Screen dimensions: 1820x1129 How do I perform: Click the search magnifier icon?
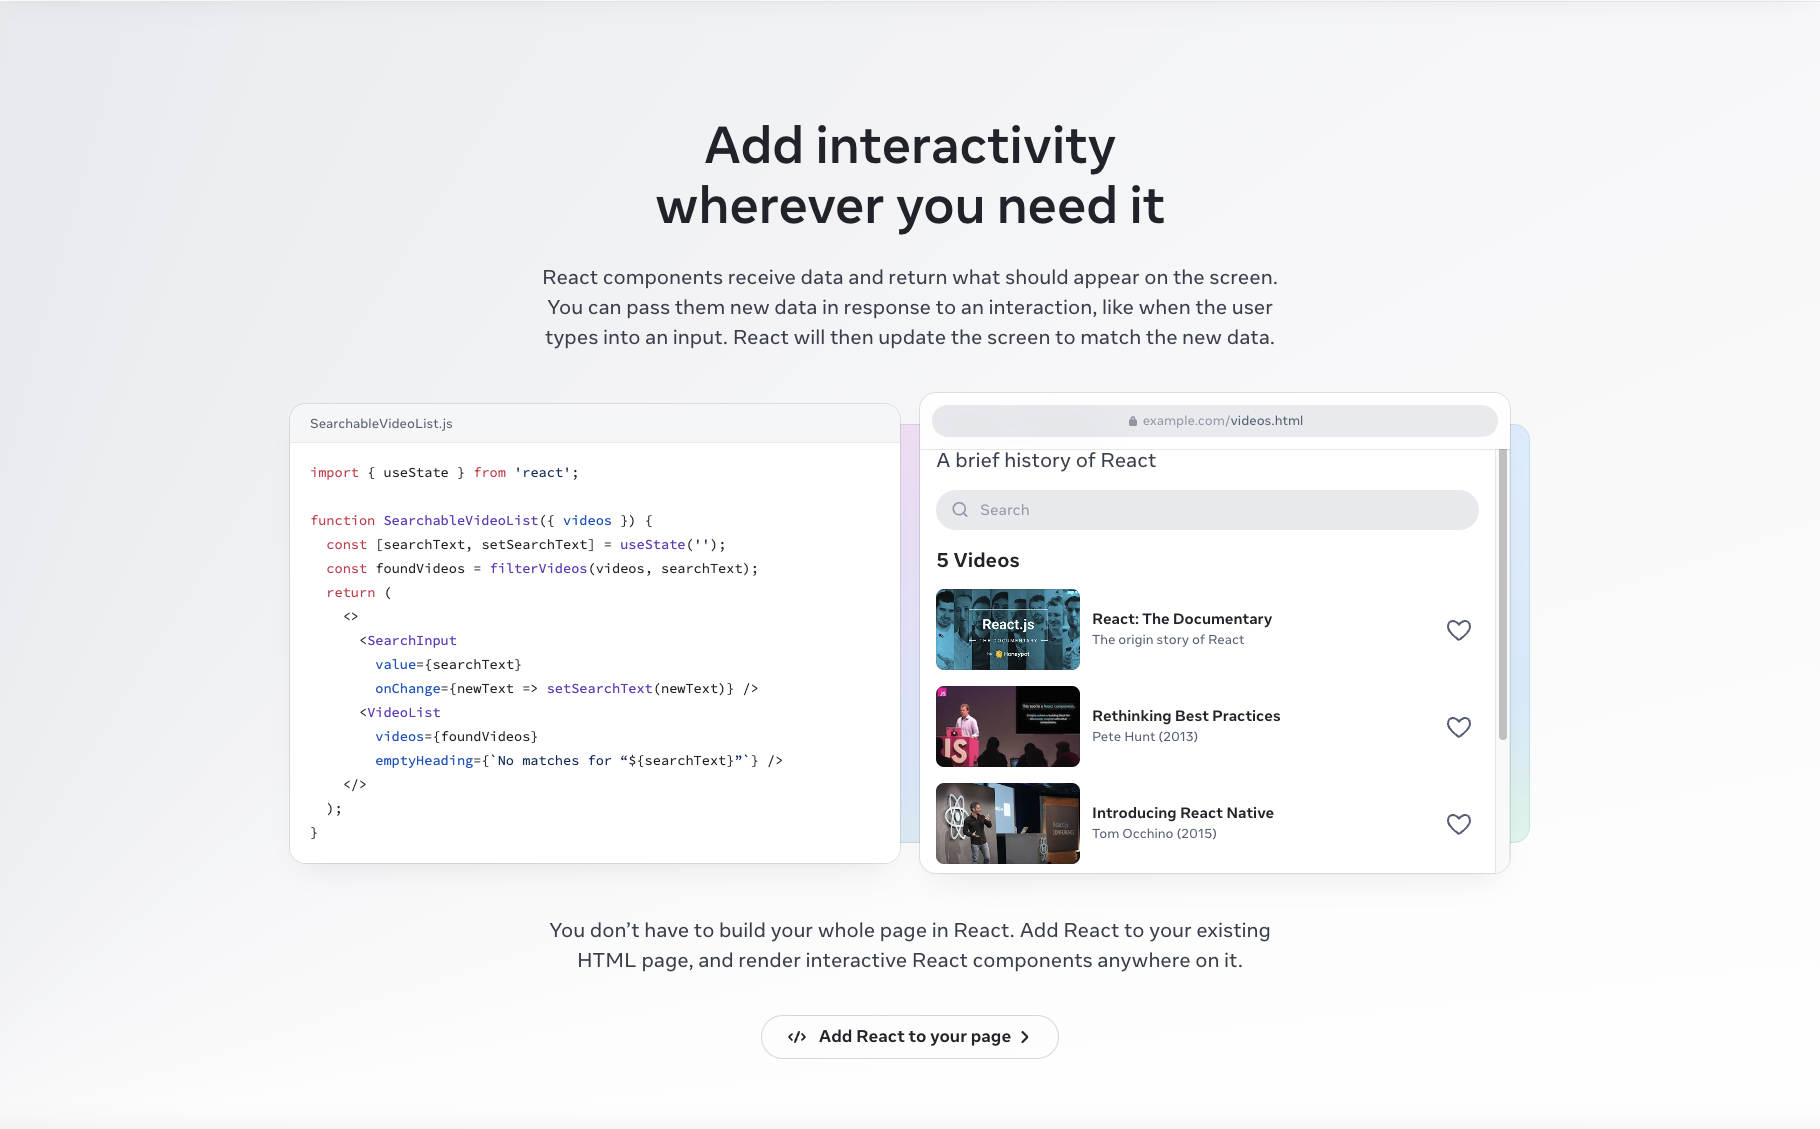pos(960,510)
